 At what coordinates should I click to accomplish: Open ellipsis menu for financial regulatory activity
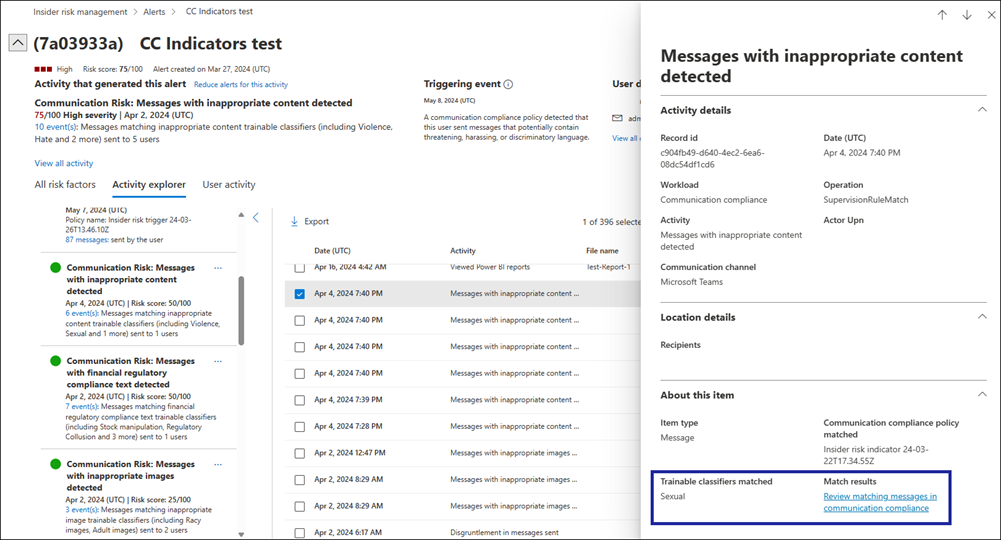click(x=218, y=361)
